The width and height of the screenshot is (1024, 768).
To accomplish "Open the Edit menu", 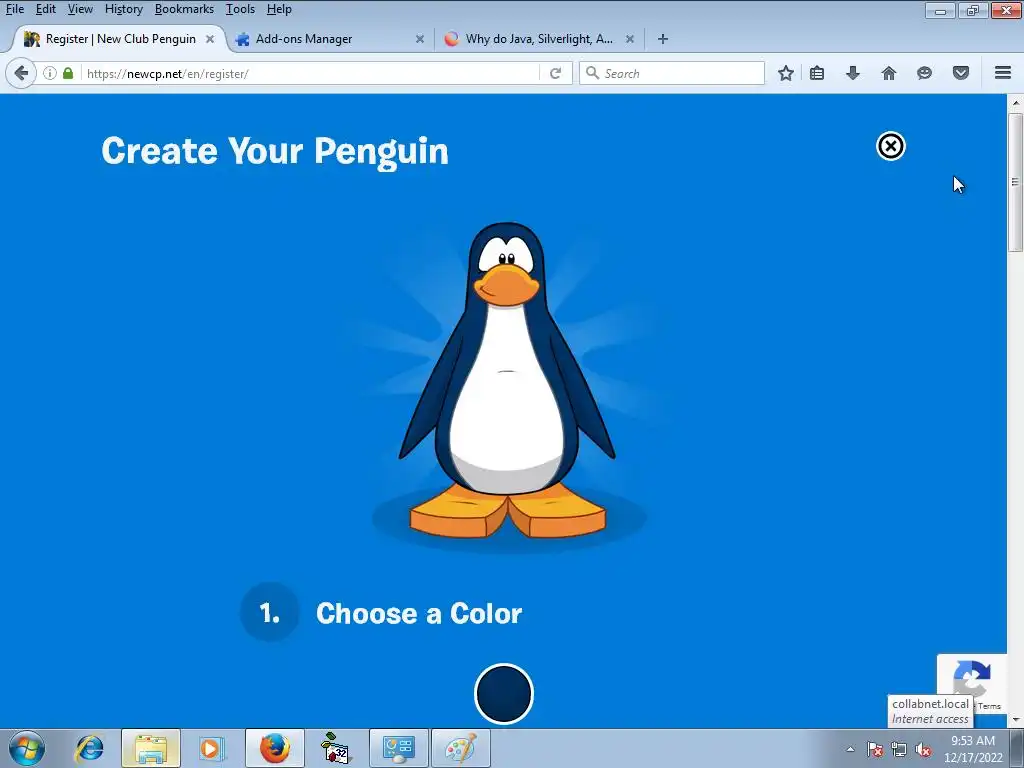I will pos(46,9).
